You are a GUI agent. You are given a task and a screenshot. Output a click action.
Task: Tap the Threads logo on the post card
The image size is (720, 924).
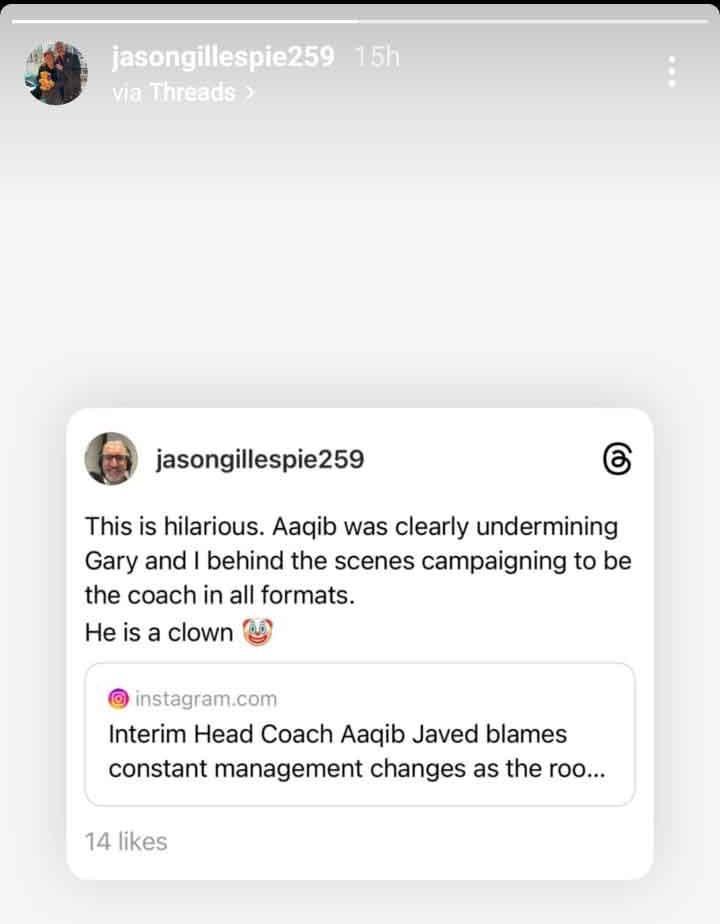pos(617,459)
